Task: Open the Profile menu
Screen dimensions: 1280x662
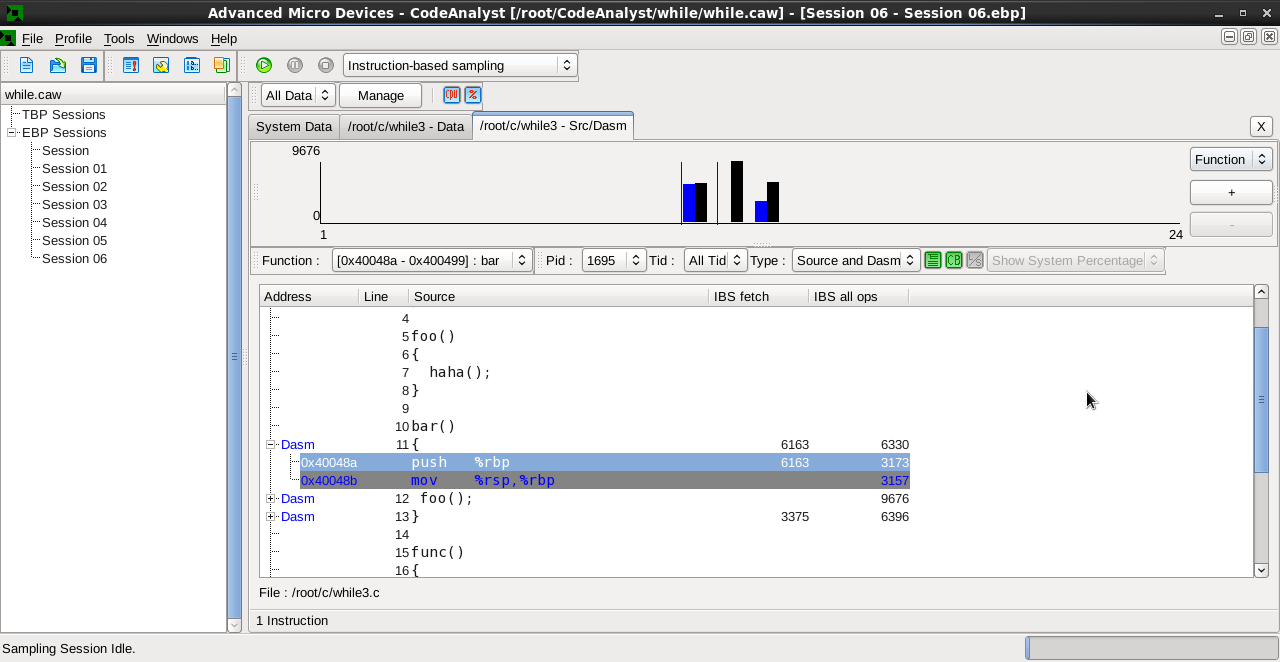Action: [x=73, y=38]
